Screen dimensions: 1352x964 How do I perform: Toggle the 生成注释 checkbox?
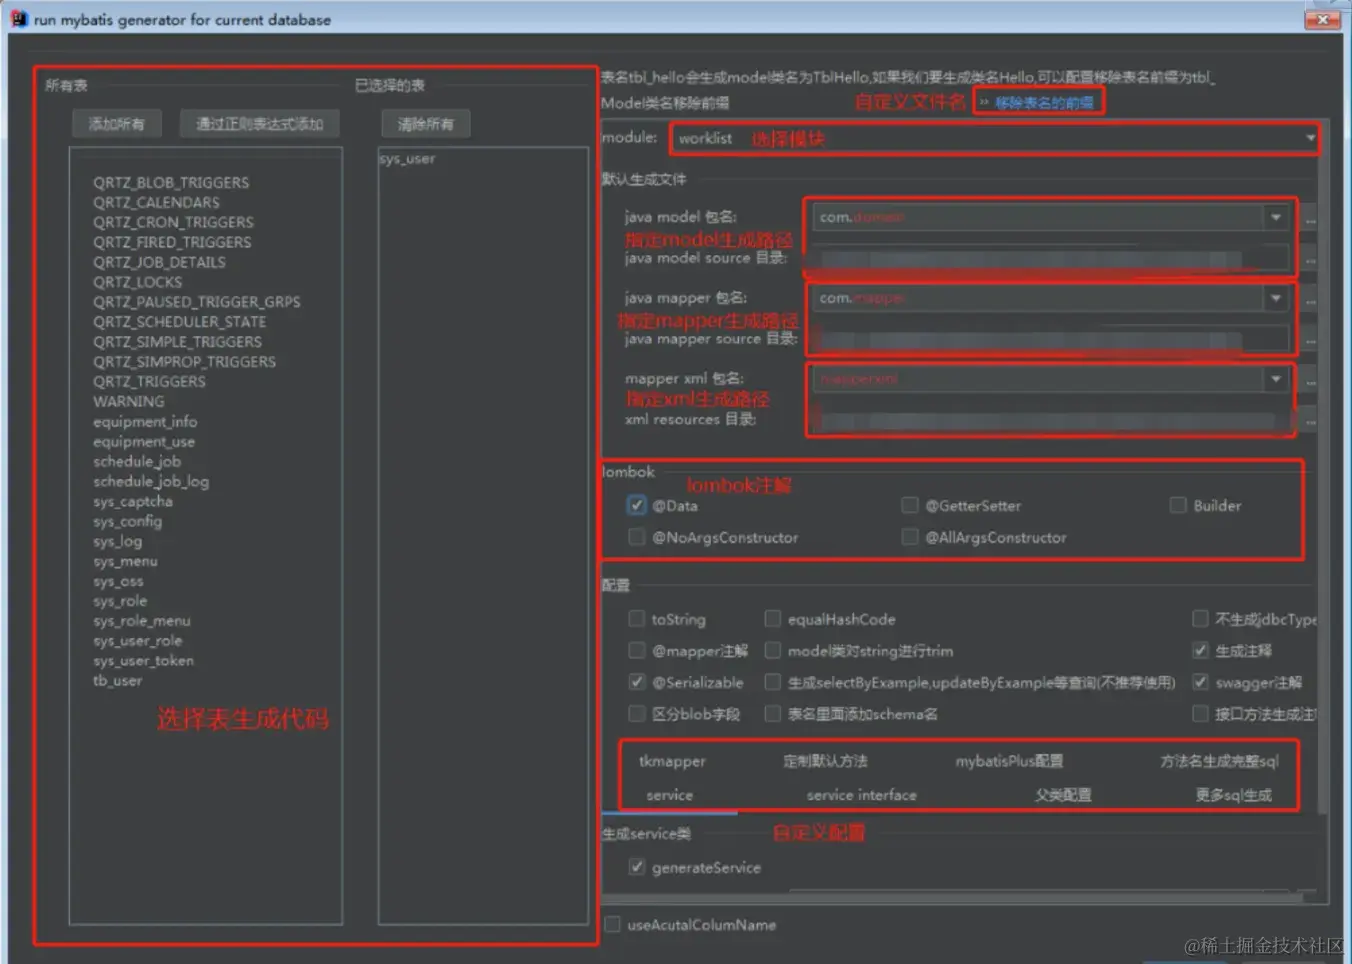point(1200,651)
